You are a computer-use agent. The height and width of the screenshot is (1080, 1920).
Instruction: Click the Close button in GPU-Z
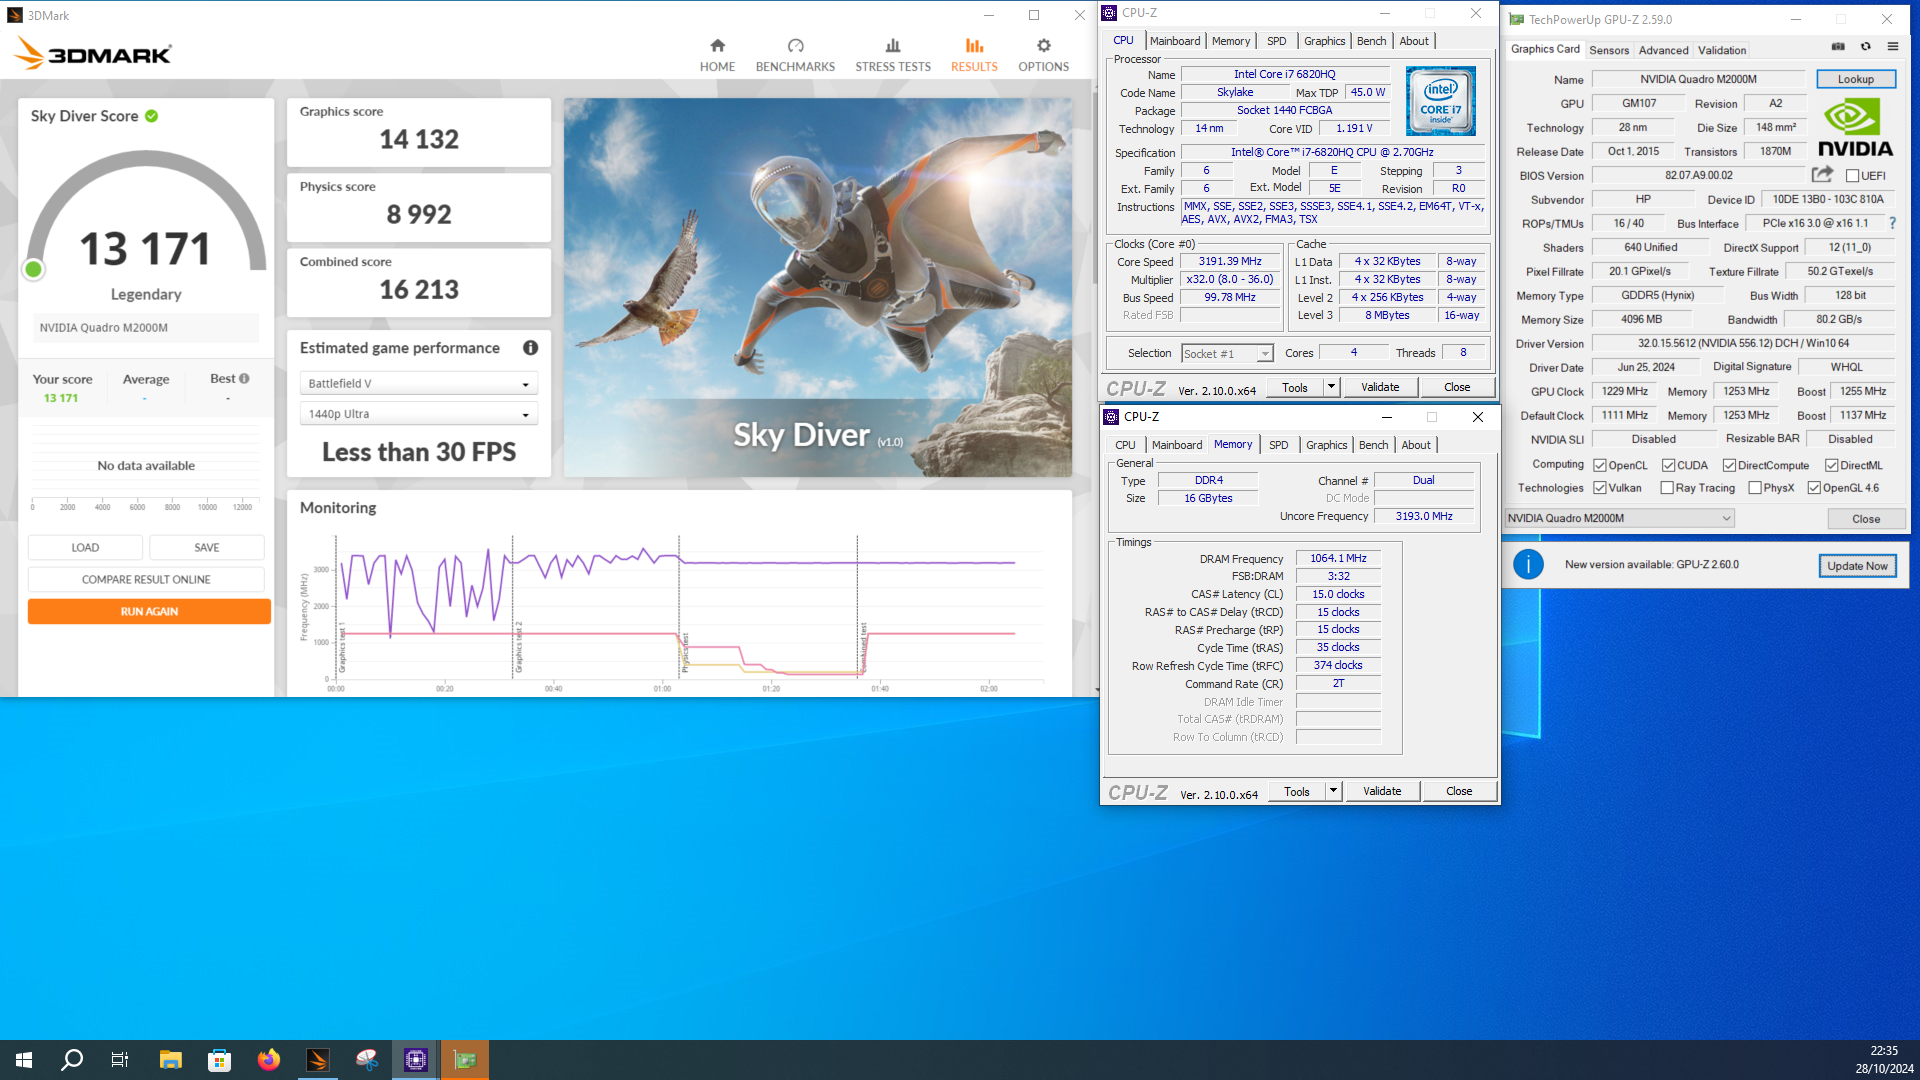point(1866,519)
